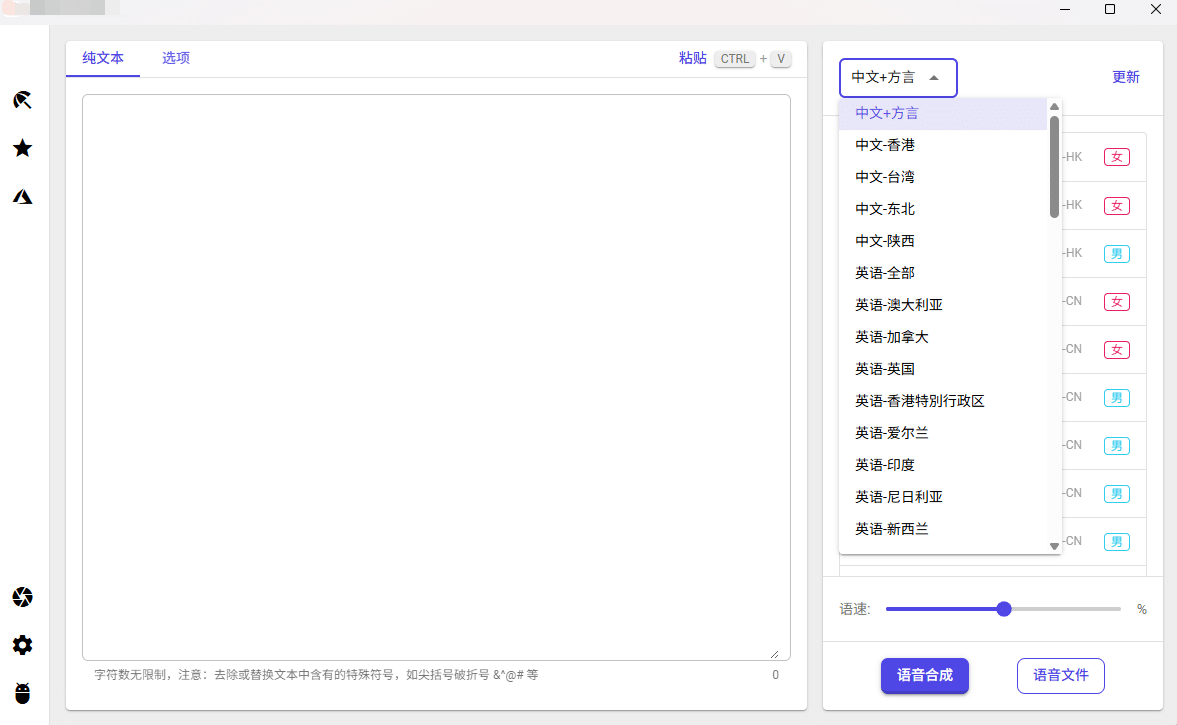
Task: Click the 男 tag on last visible CN voice
Action: point(1117,542)
